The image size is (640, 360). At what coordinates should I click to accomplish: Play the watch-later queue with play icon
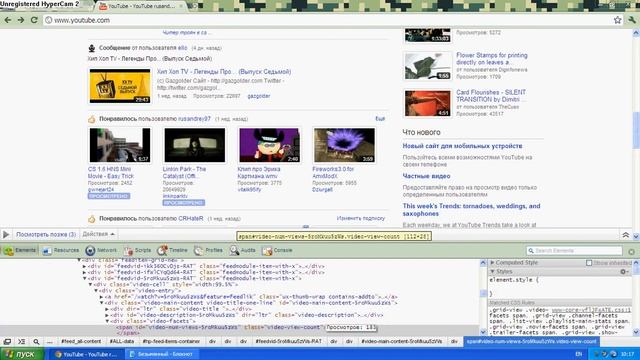[x=6, y=234]
